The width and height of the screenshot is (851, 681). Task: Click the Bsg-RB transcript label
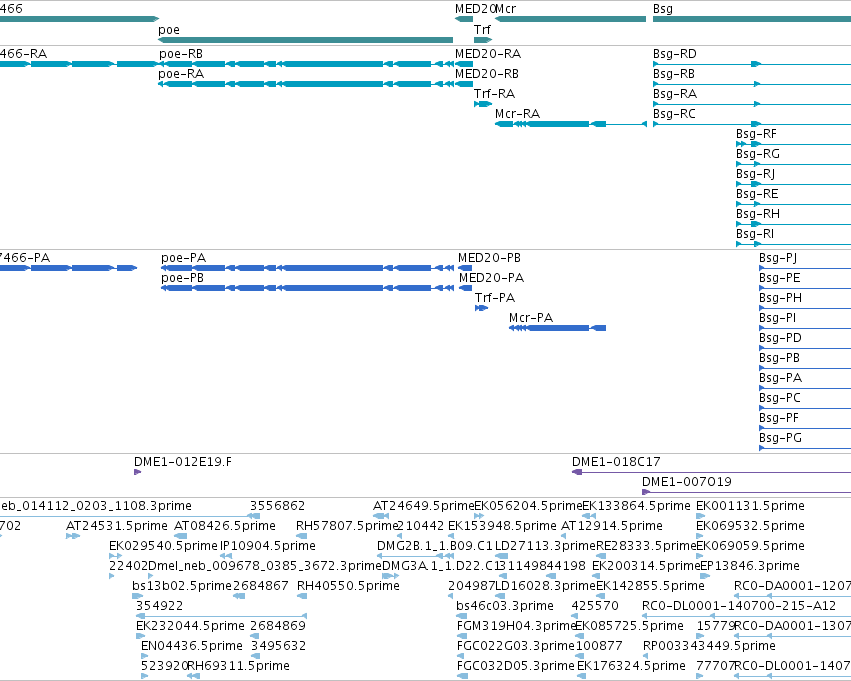(x=674, y=74)
